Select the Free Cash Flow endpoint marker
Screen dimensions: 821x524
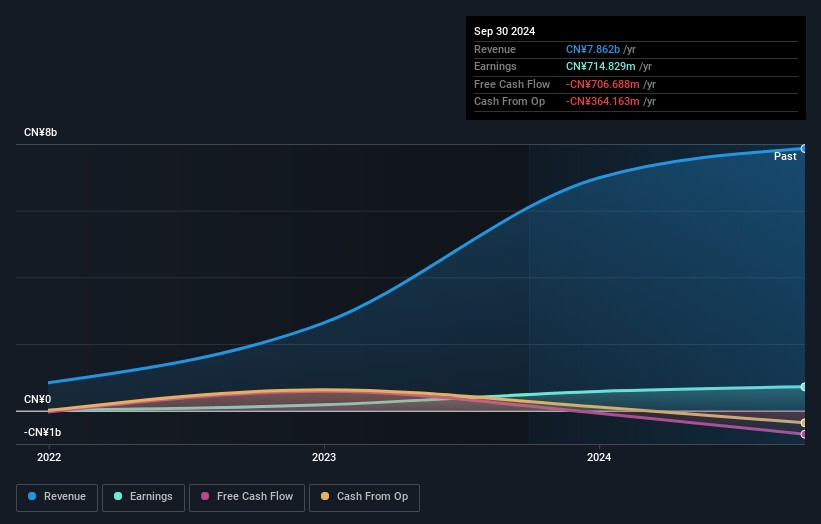point(803,434)
